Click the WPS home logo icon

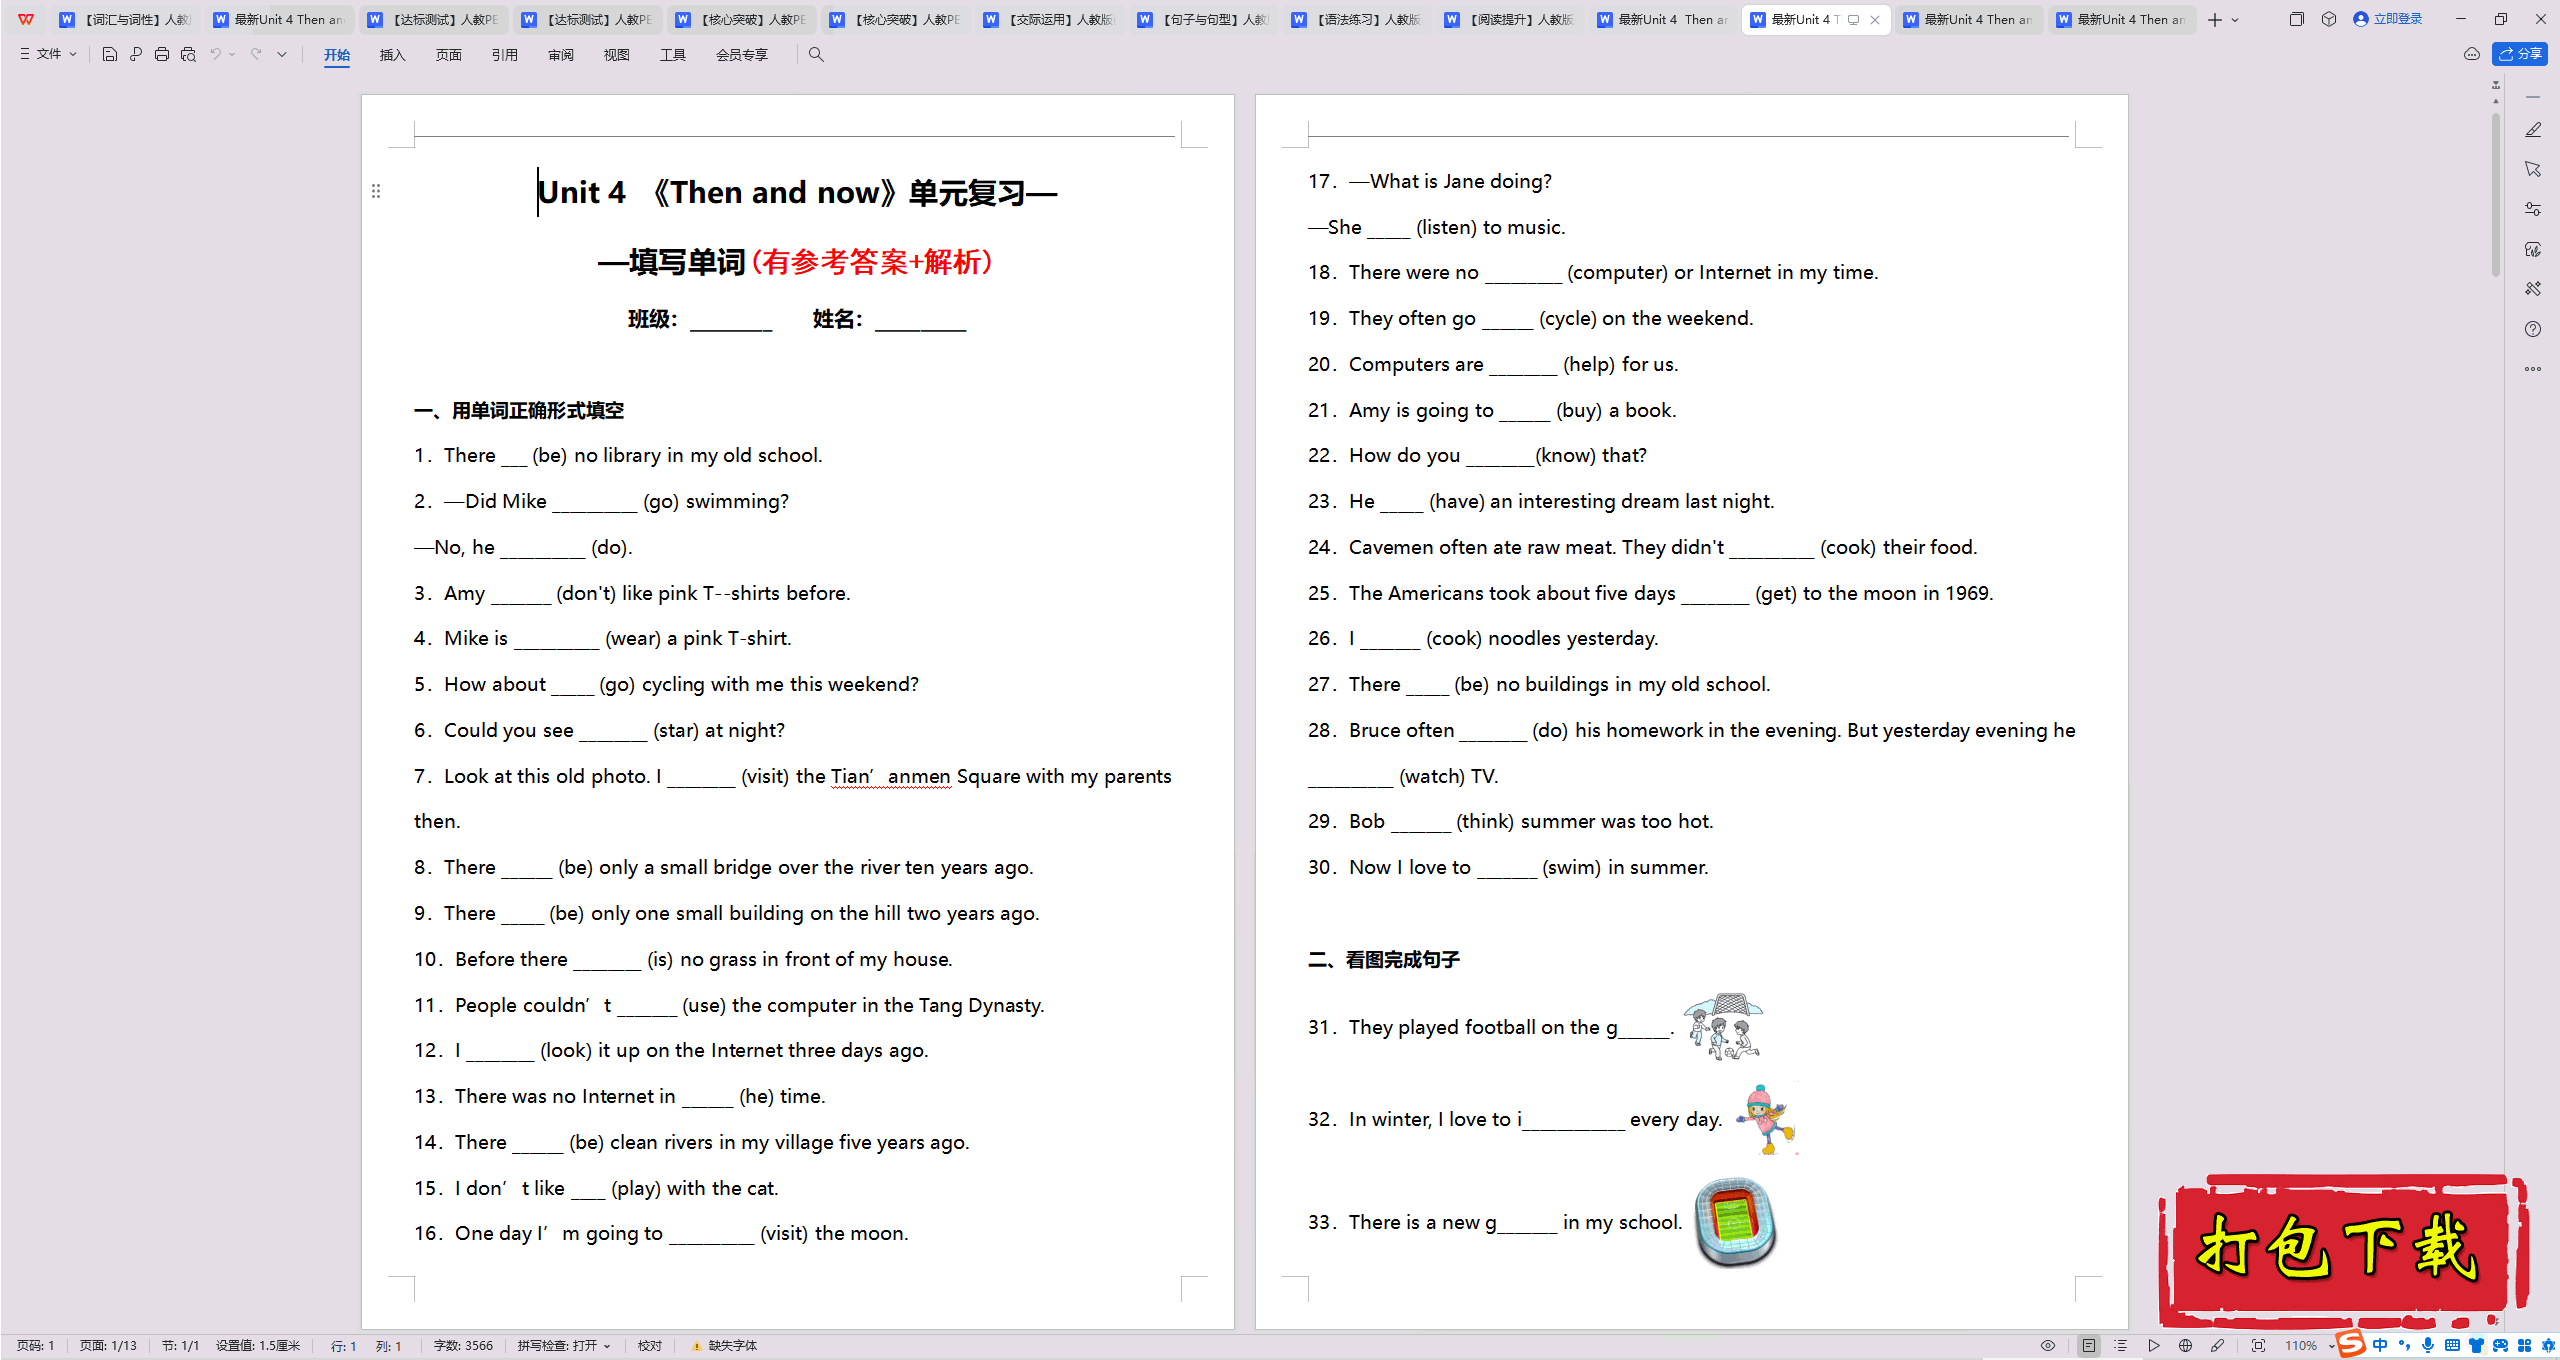(26, 19)
